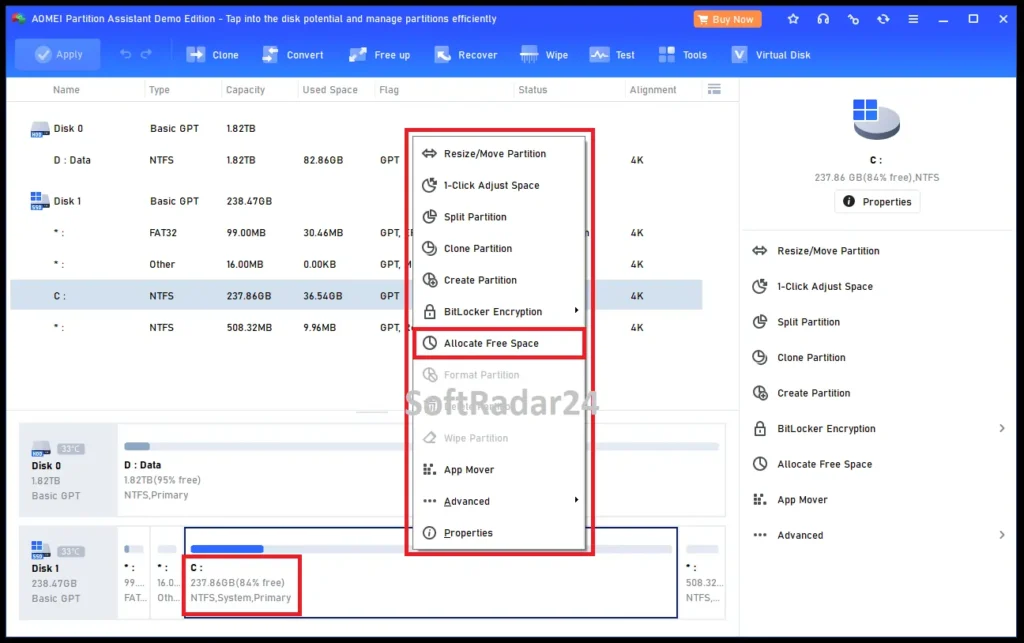
Task: Expand BitLocker Encryption submenu in context menu
Action: pos(499,311)
